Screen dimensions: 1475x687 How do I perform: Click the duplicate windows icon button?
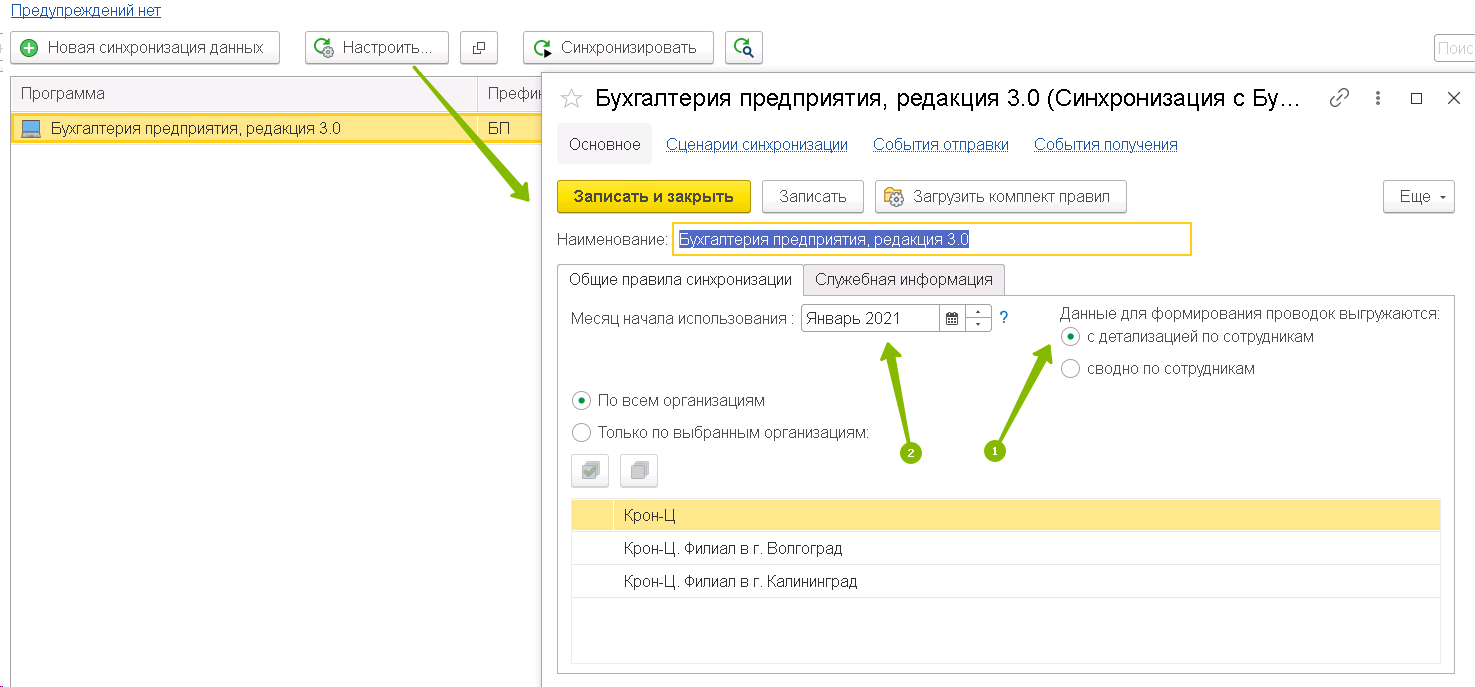(x=479, y=47)
